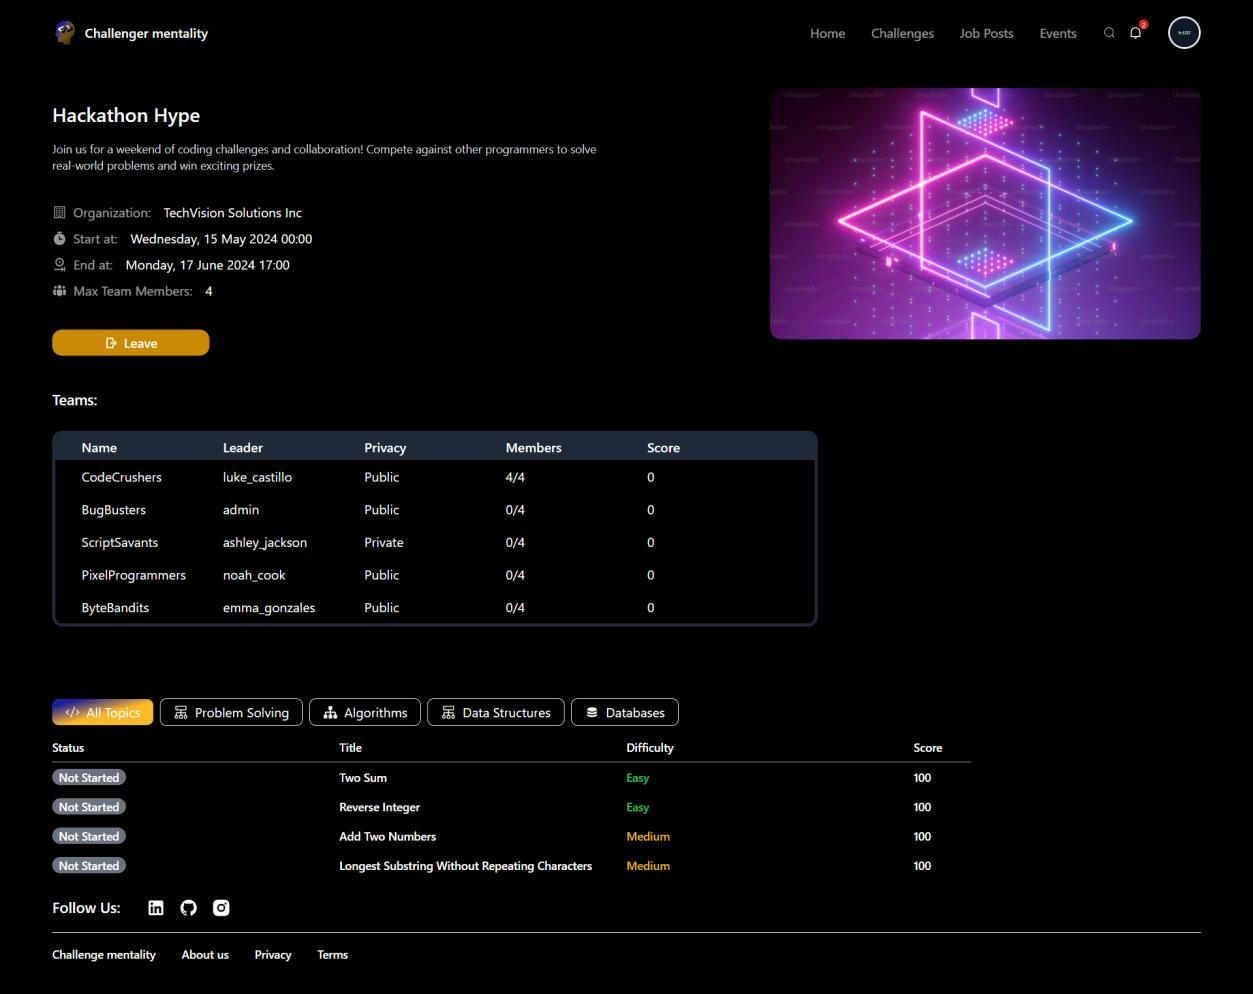Open the About us footer link
Screen dimensions: 1253x994
(205, 955)
